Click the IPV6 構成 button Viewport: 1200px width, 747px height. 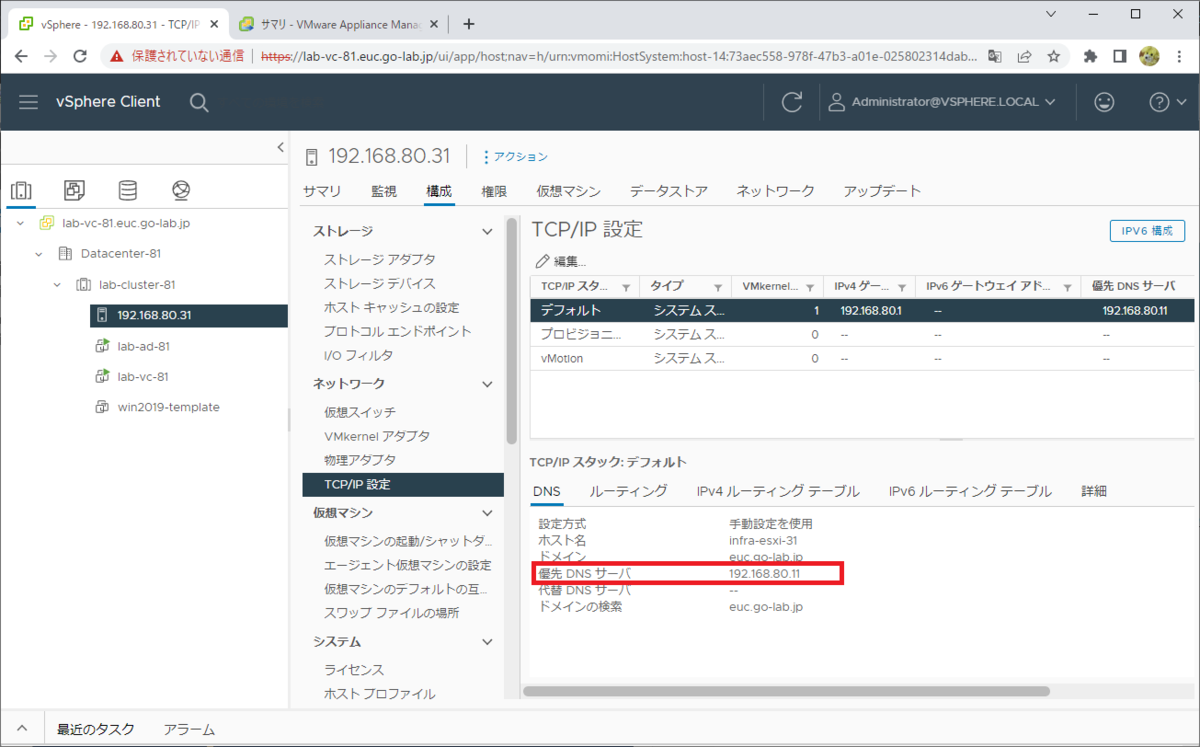point(1147,231)
